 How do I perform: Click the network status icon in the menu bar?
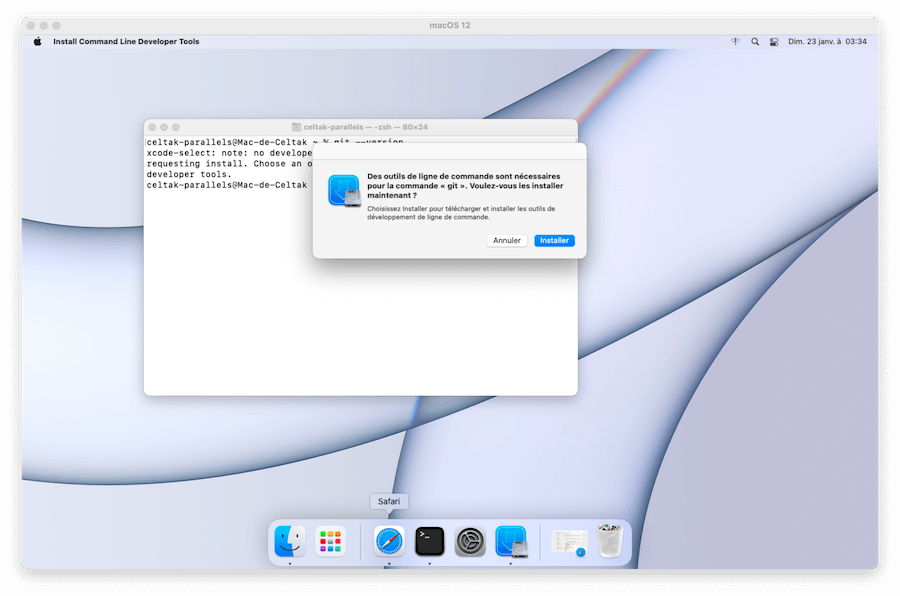735,41
